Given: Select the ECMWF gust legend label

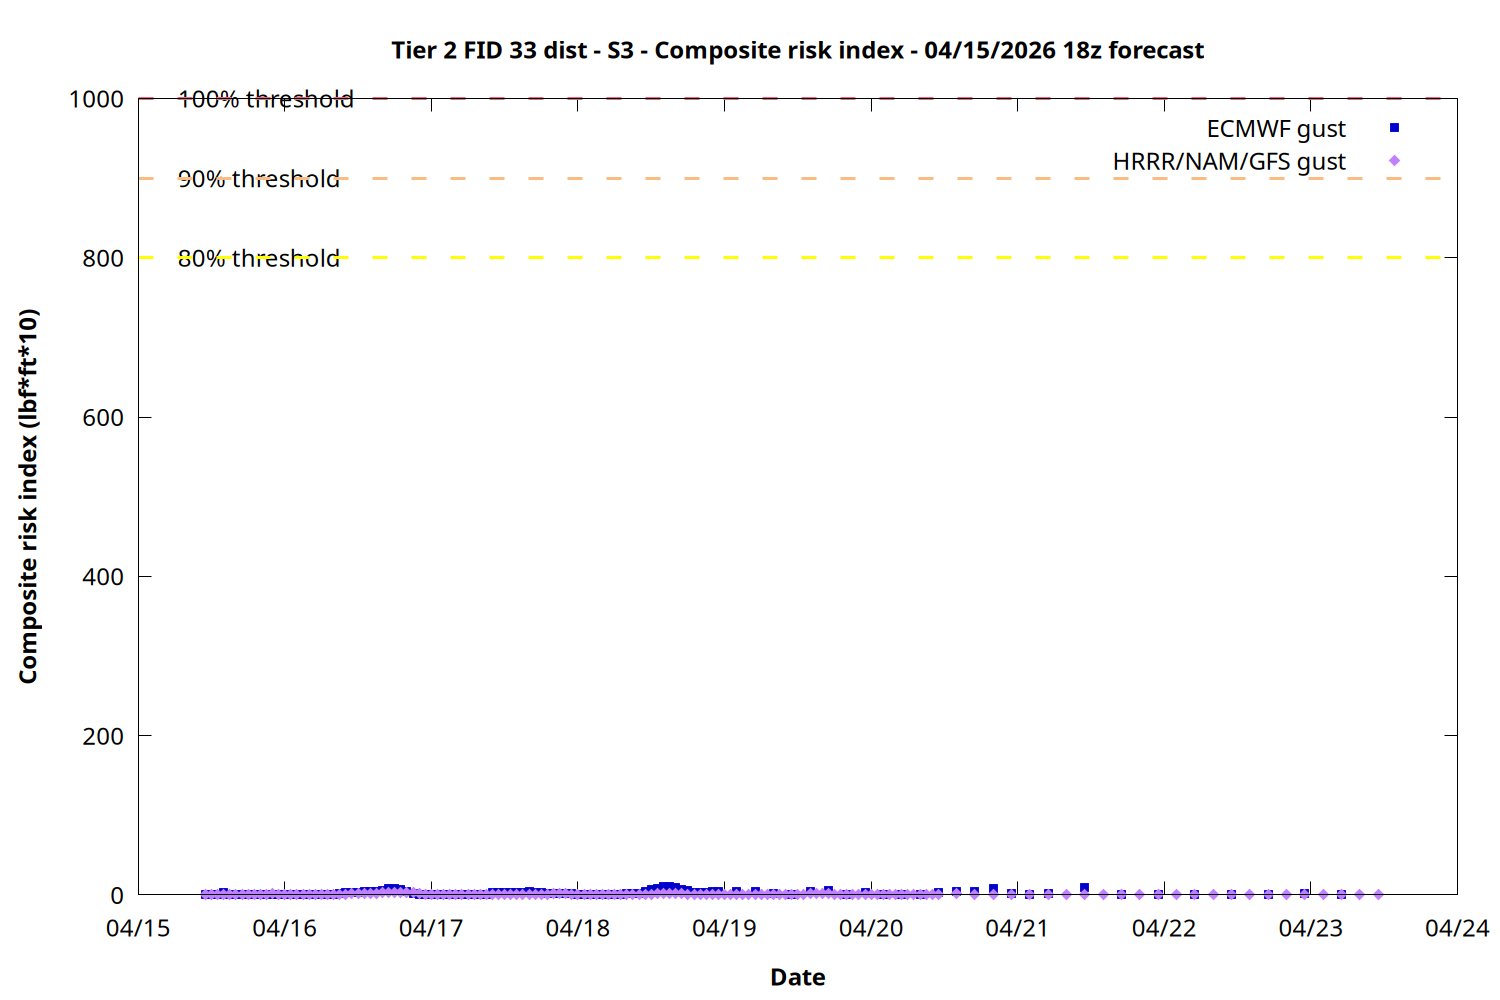Looking at the screenshot, I should (x=1275, y=129).
